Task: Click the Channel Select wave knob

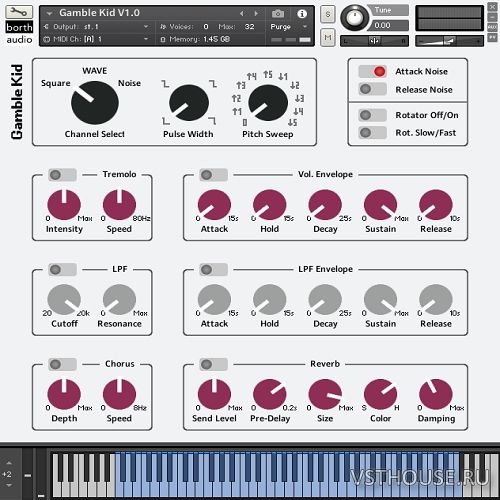Action: click(95, 102)
